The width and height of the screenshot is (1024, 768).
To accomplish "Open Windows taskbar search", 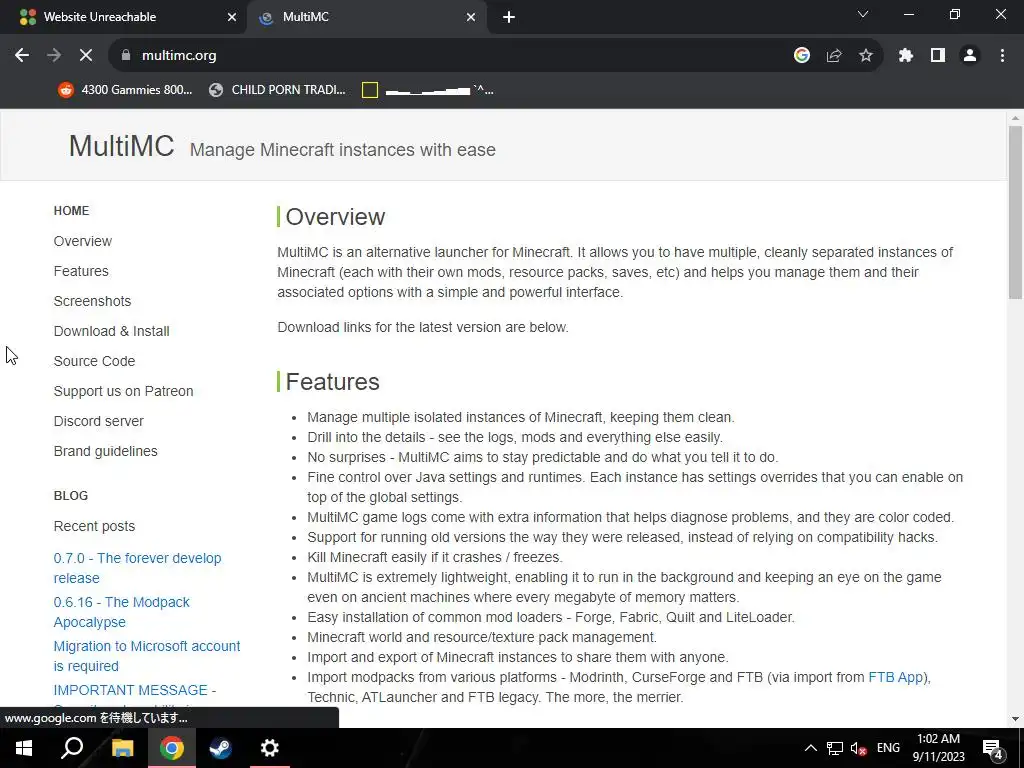I will pyautogui.click(x=72, y=748).
